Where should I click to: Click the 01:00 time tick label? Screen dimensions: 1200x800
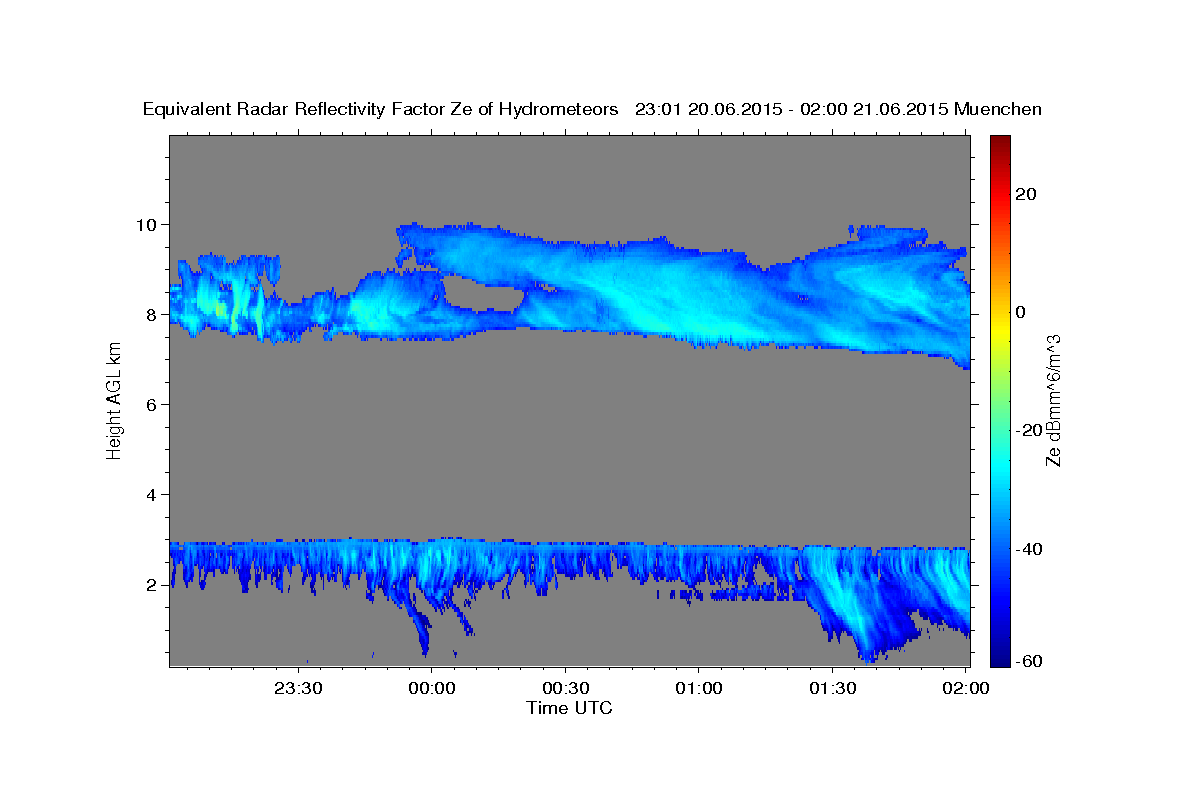(x=699, y=689)
